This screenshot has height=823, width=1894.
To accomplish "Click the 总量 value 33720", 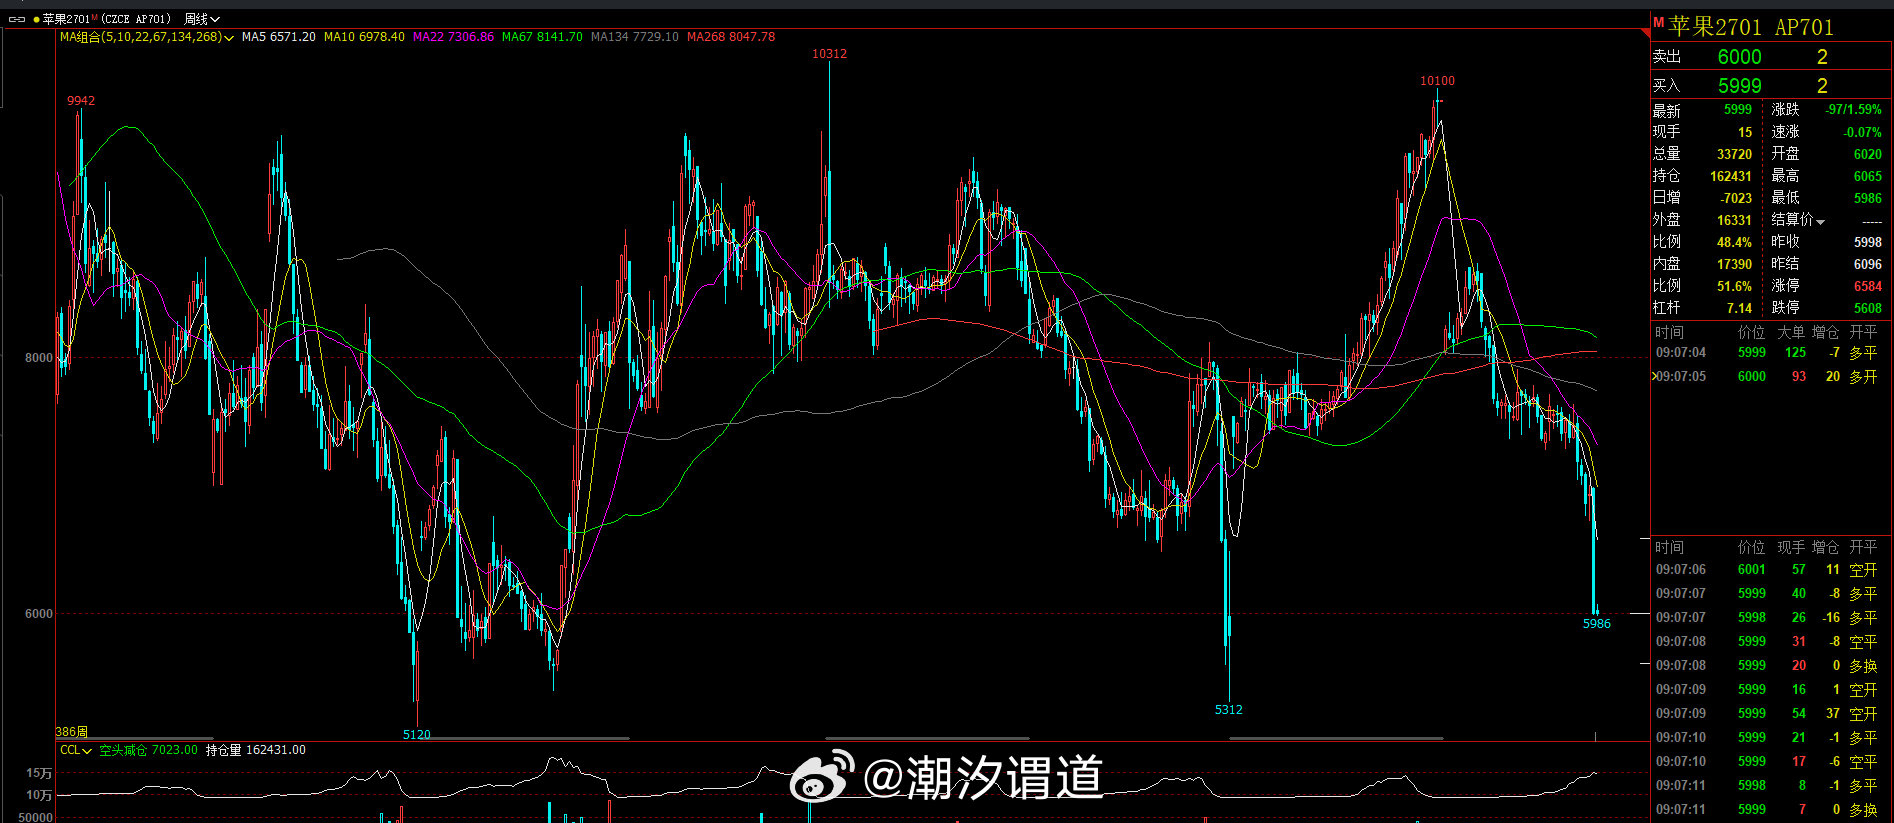I will coord(1734,154).
